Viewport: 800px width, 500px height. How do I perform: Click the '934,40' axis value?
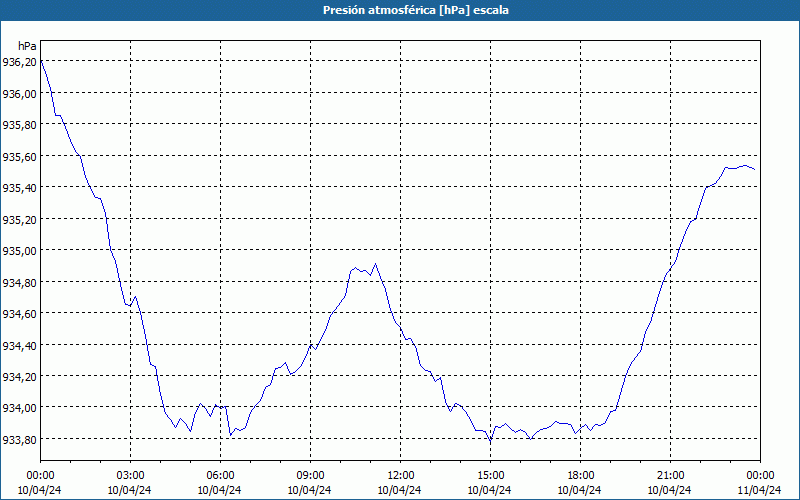[x=20, y=345]
